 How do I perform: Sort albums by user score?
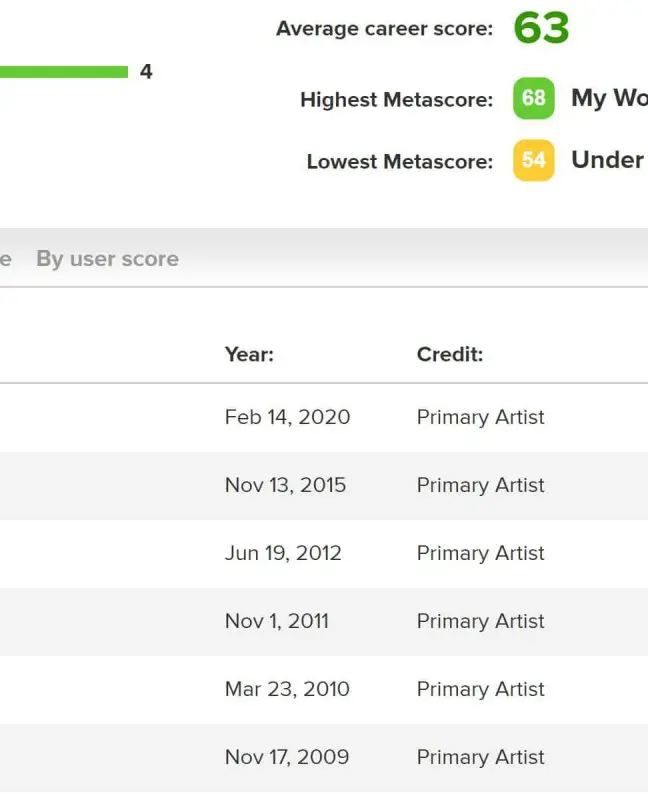click(x=107, y=259)
